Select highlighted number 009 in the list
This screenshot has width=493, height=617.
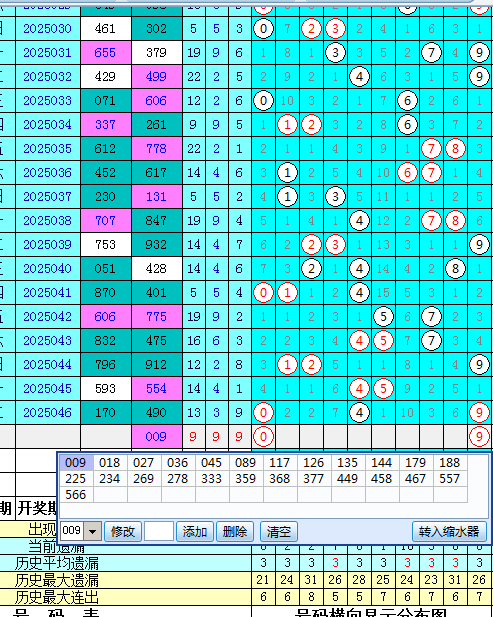coord(76,462)
